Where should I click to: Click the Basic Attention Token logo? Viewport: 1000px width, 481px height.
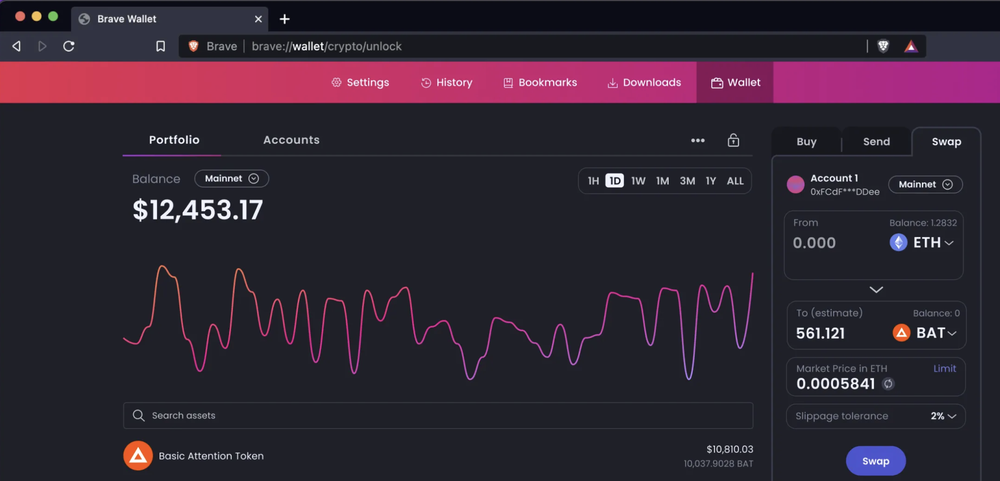pyautogui.click(x=138, y=455)
